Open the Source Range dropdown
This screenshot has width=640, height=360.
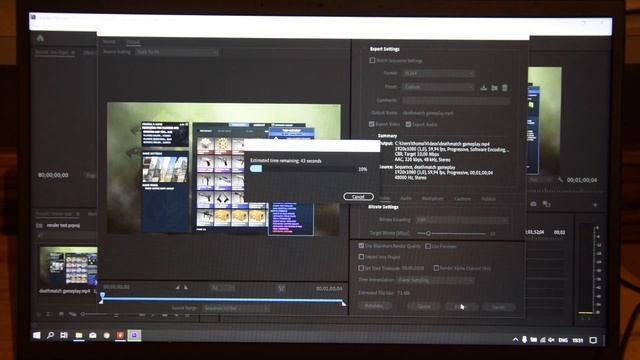pos(236,308)
